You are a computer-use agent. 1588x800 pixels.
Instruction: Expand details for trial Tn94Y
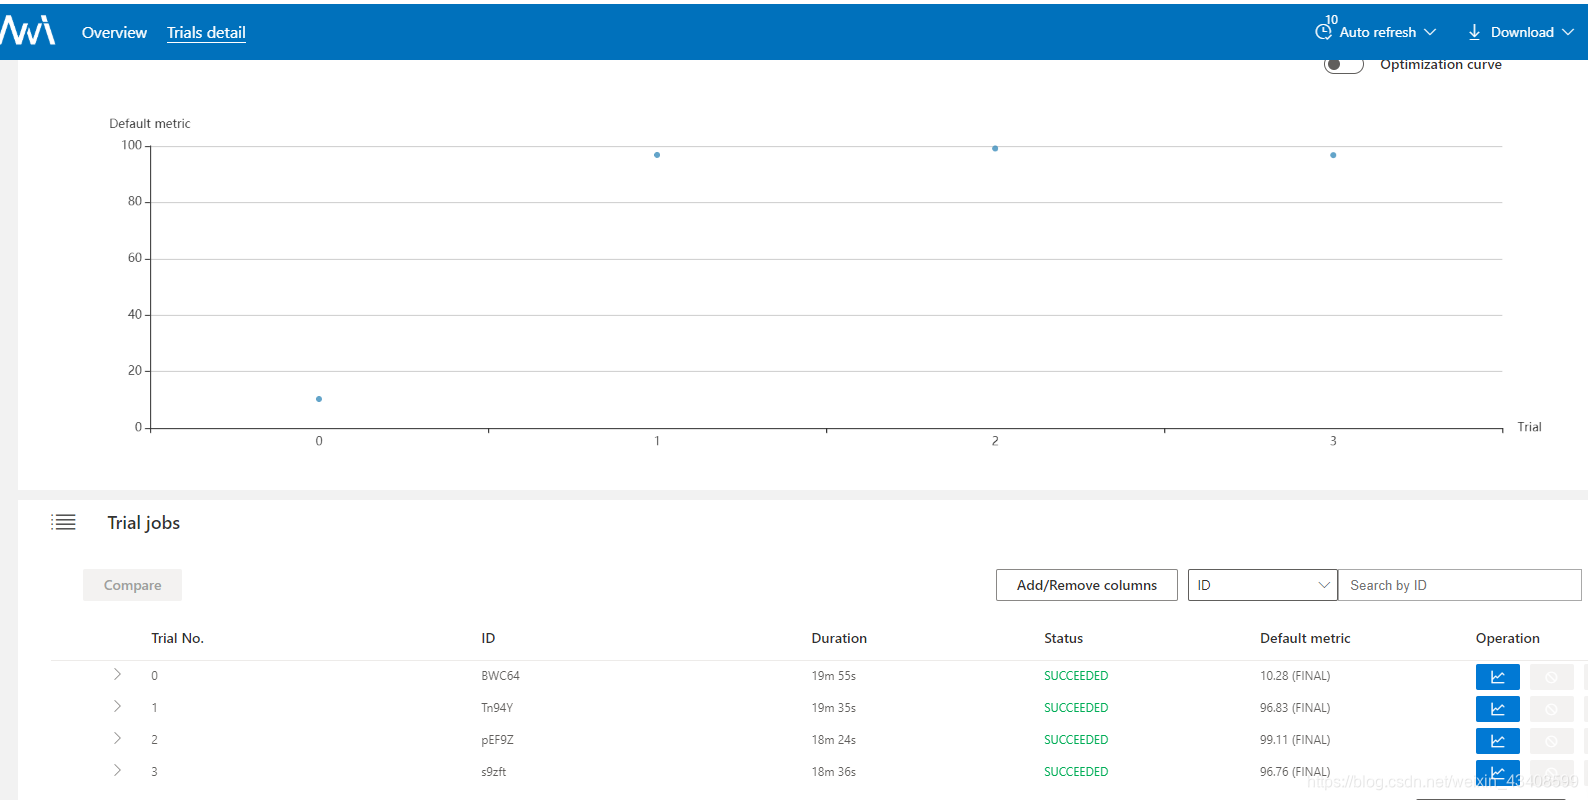(117, 707)
